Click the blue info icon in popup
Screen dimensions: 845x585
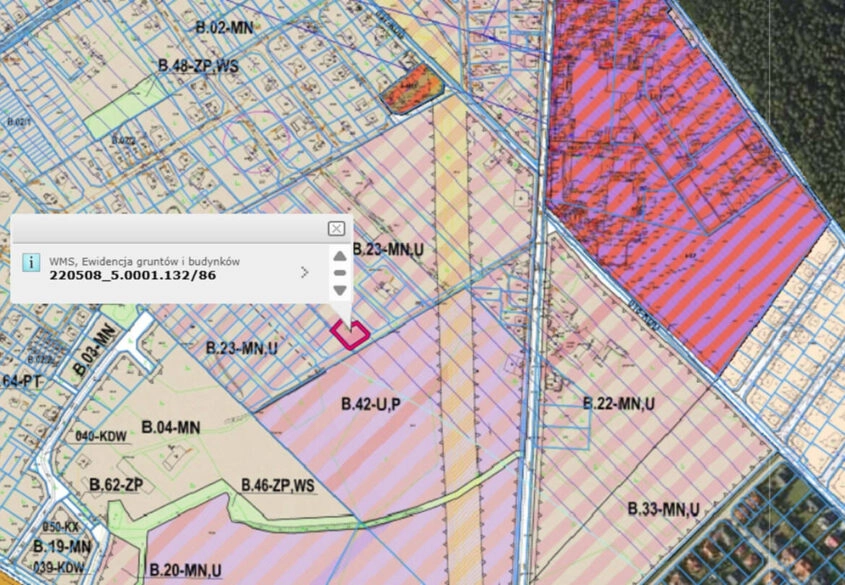[x=31, y=263]
